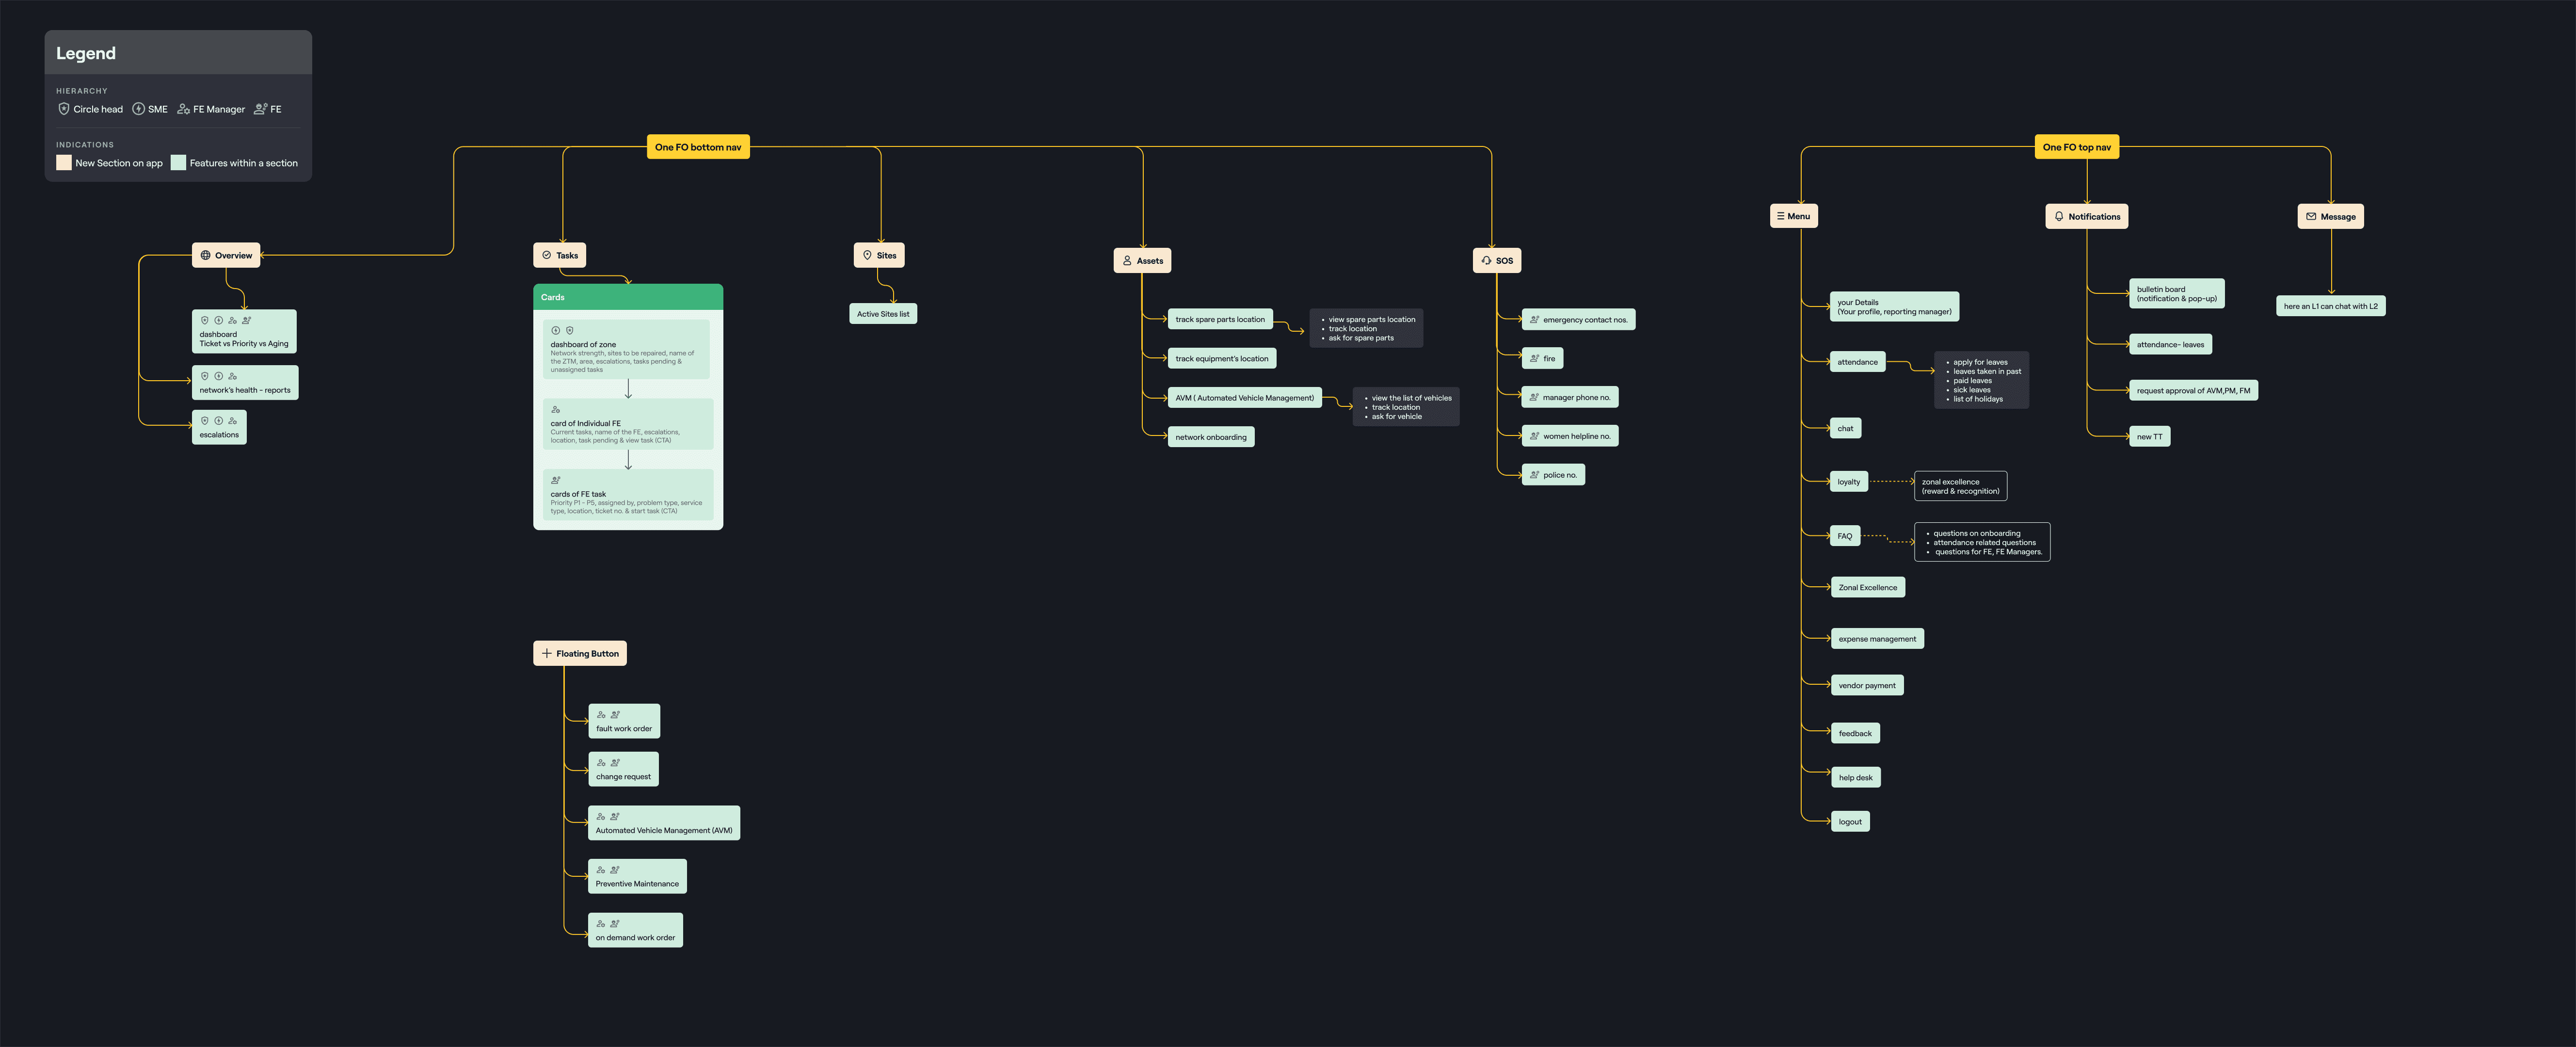2576x1047 pixels.
Task: Click "loyalty" node
Action: tap(1849, 482)
